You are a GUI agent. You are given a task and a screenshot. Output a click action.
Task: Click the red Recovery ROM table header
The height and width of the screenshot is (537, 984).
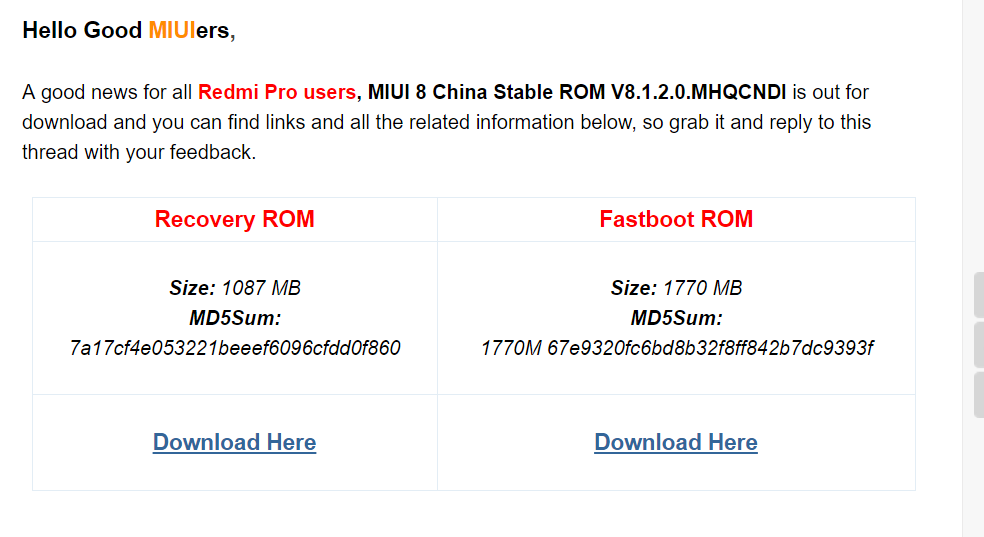[x=234, y=219]
